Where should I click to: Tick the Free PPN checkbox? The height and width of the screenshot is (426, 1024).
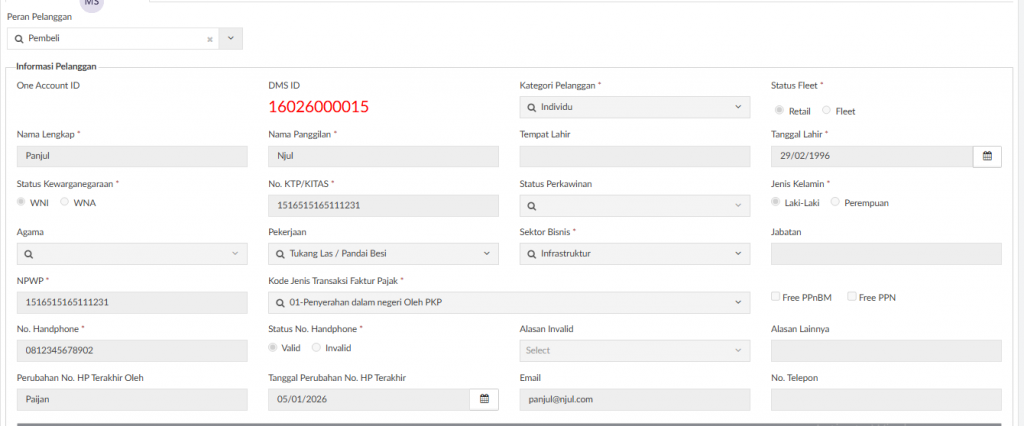pyautogui.click(x=852, y=297)
